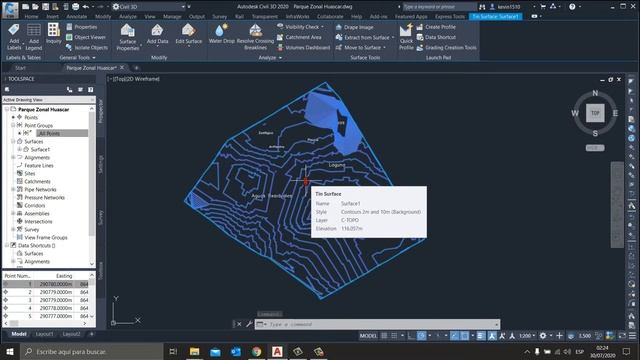Viewport: 640px width, 360px height.
Task: Click the TOP face of the ViewCube
Action: pyautogui.click(x=595, y=113)
